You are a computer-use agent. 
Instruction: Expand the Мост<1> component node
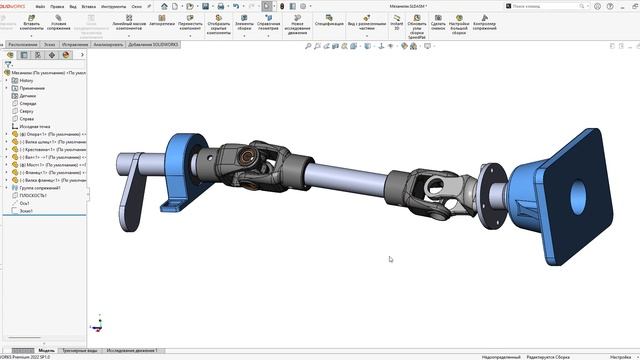point(6,165)
